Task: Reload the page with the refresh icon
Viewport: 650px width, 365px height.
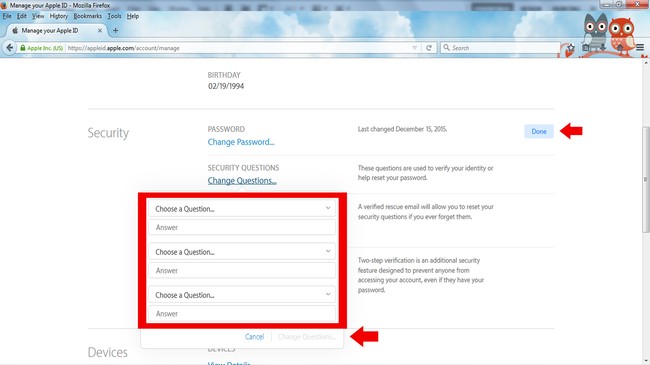Action: pos(429,48)
